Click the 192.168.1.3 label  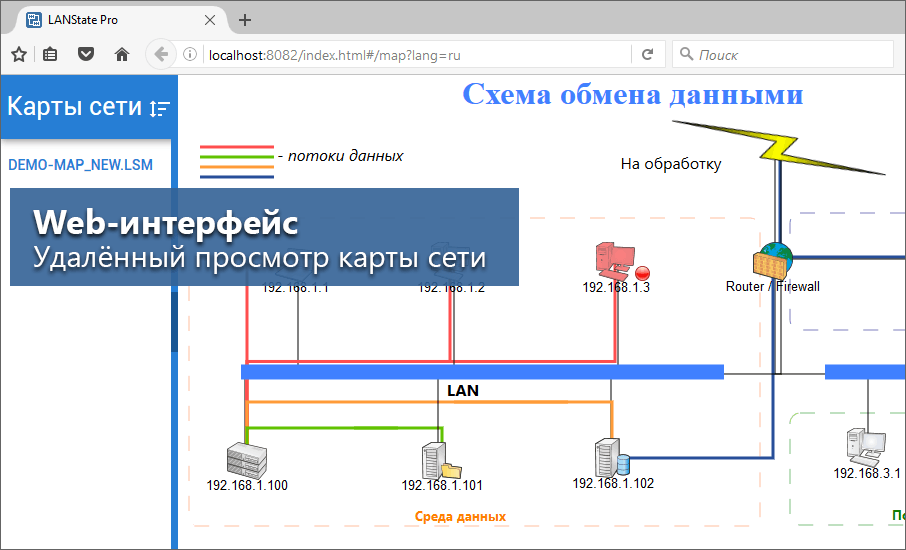(x=616, y=287)
